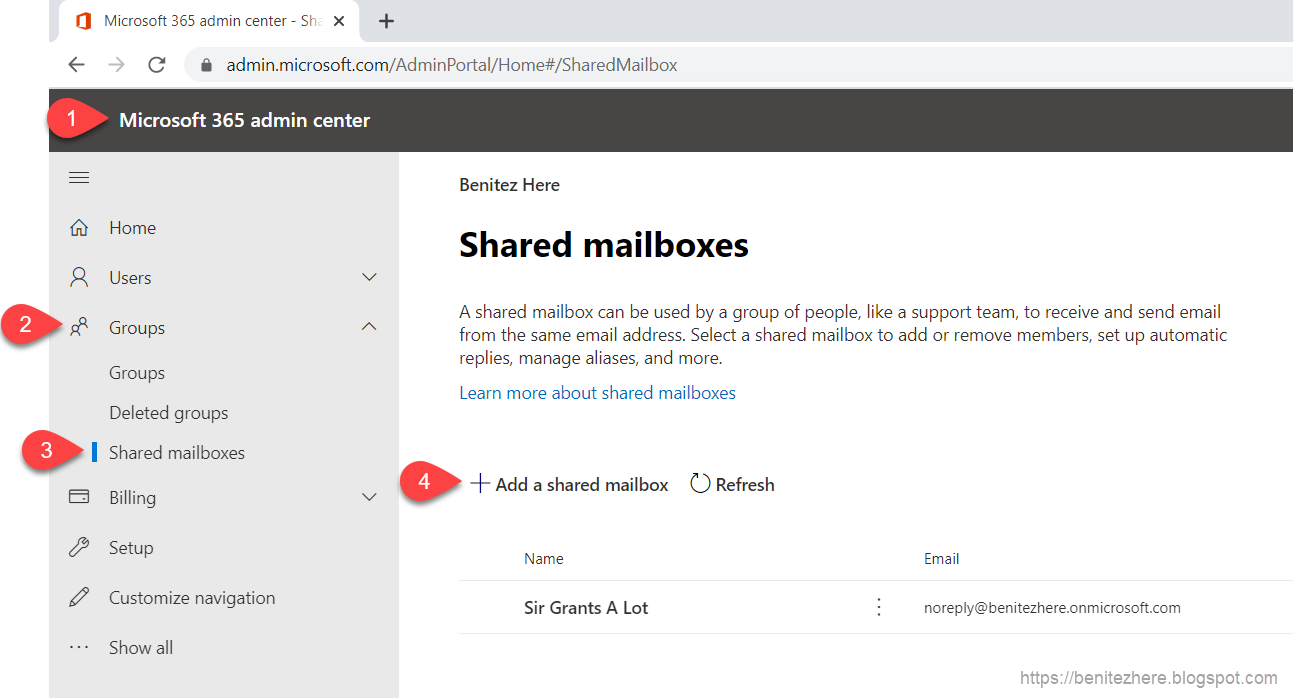Click the plus icon to add mailbox
The height and width of the screenshot is (698, 1294).
479,483
